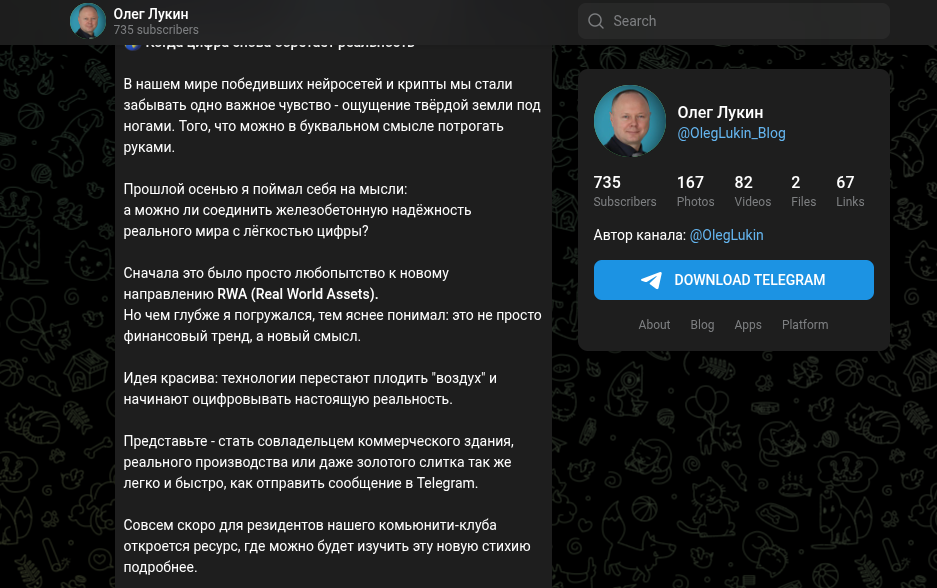This screenshot has height=588, width=937.
Task: Click the 735 subscribers text in the header
Action: 155,31
